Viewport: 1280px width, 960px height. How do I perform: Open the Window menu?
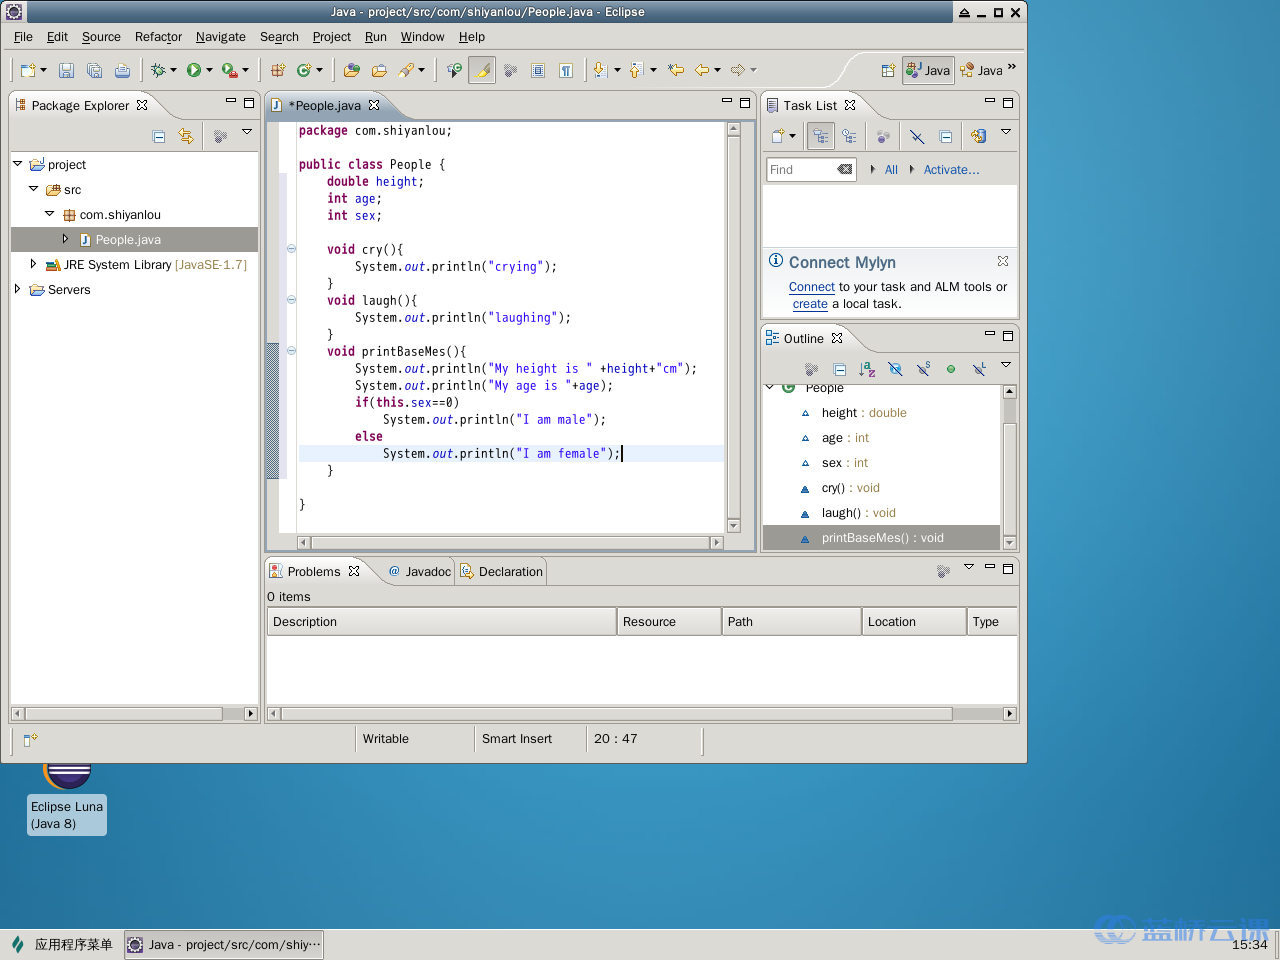point(422,37)
